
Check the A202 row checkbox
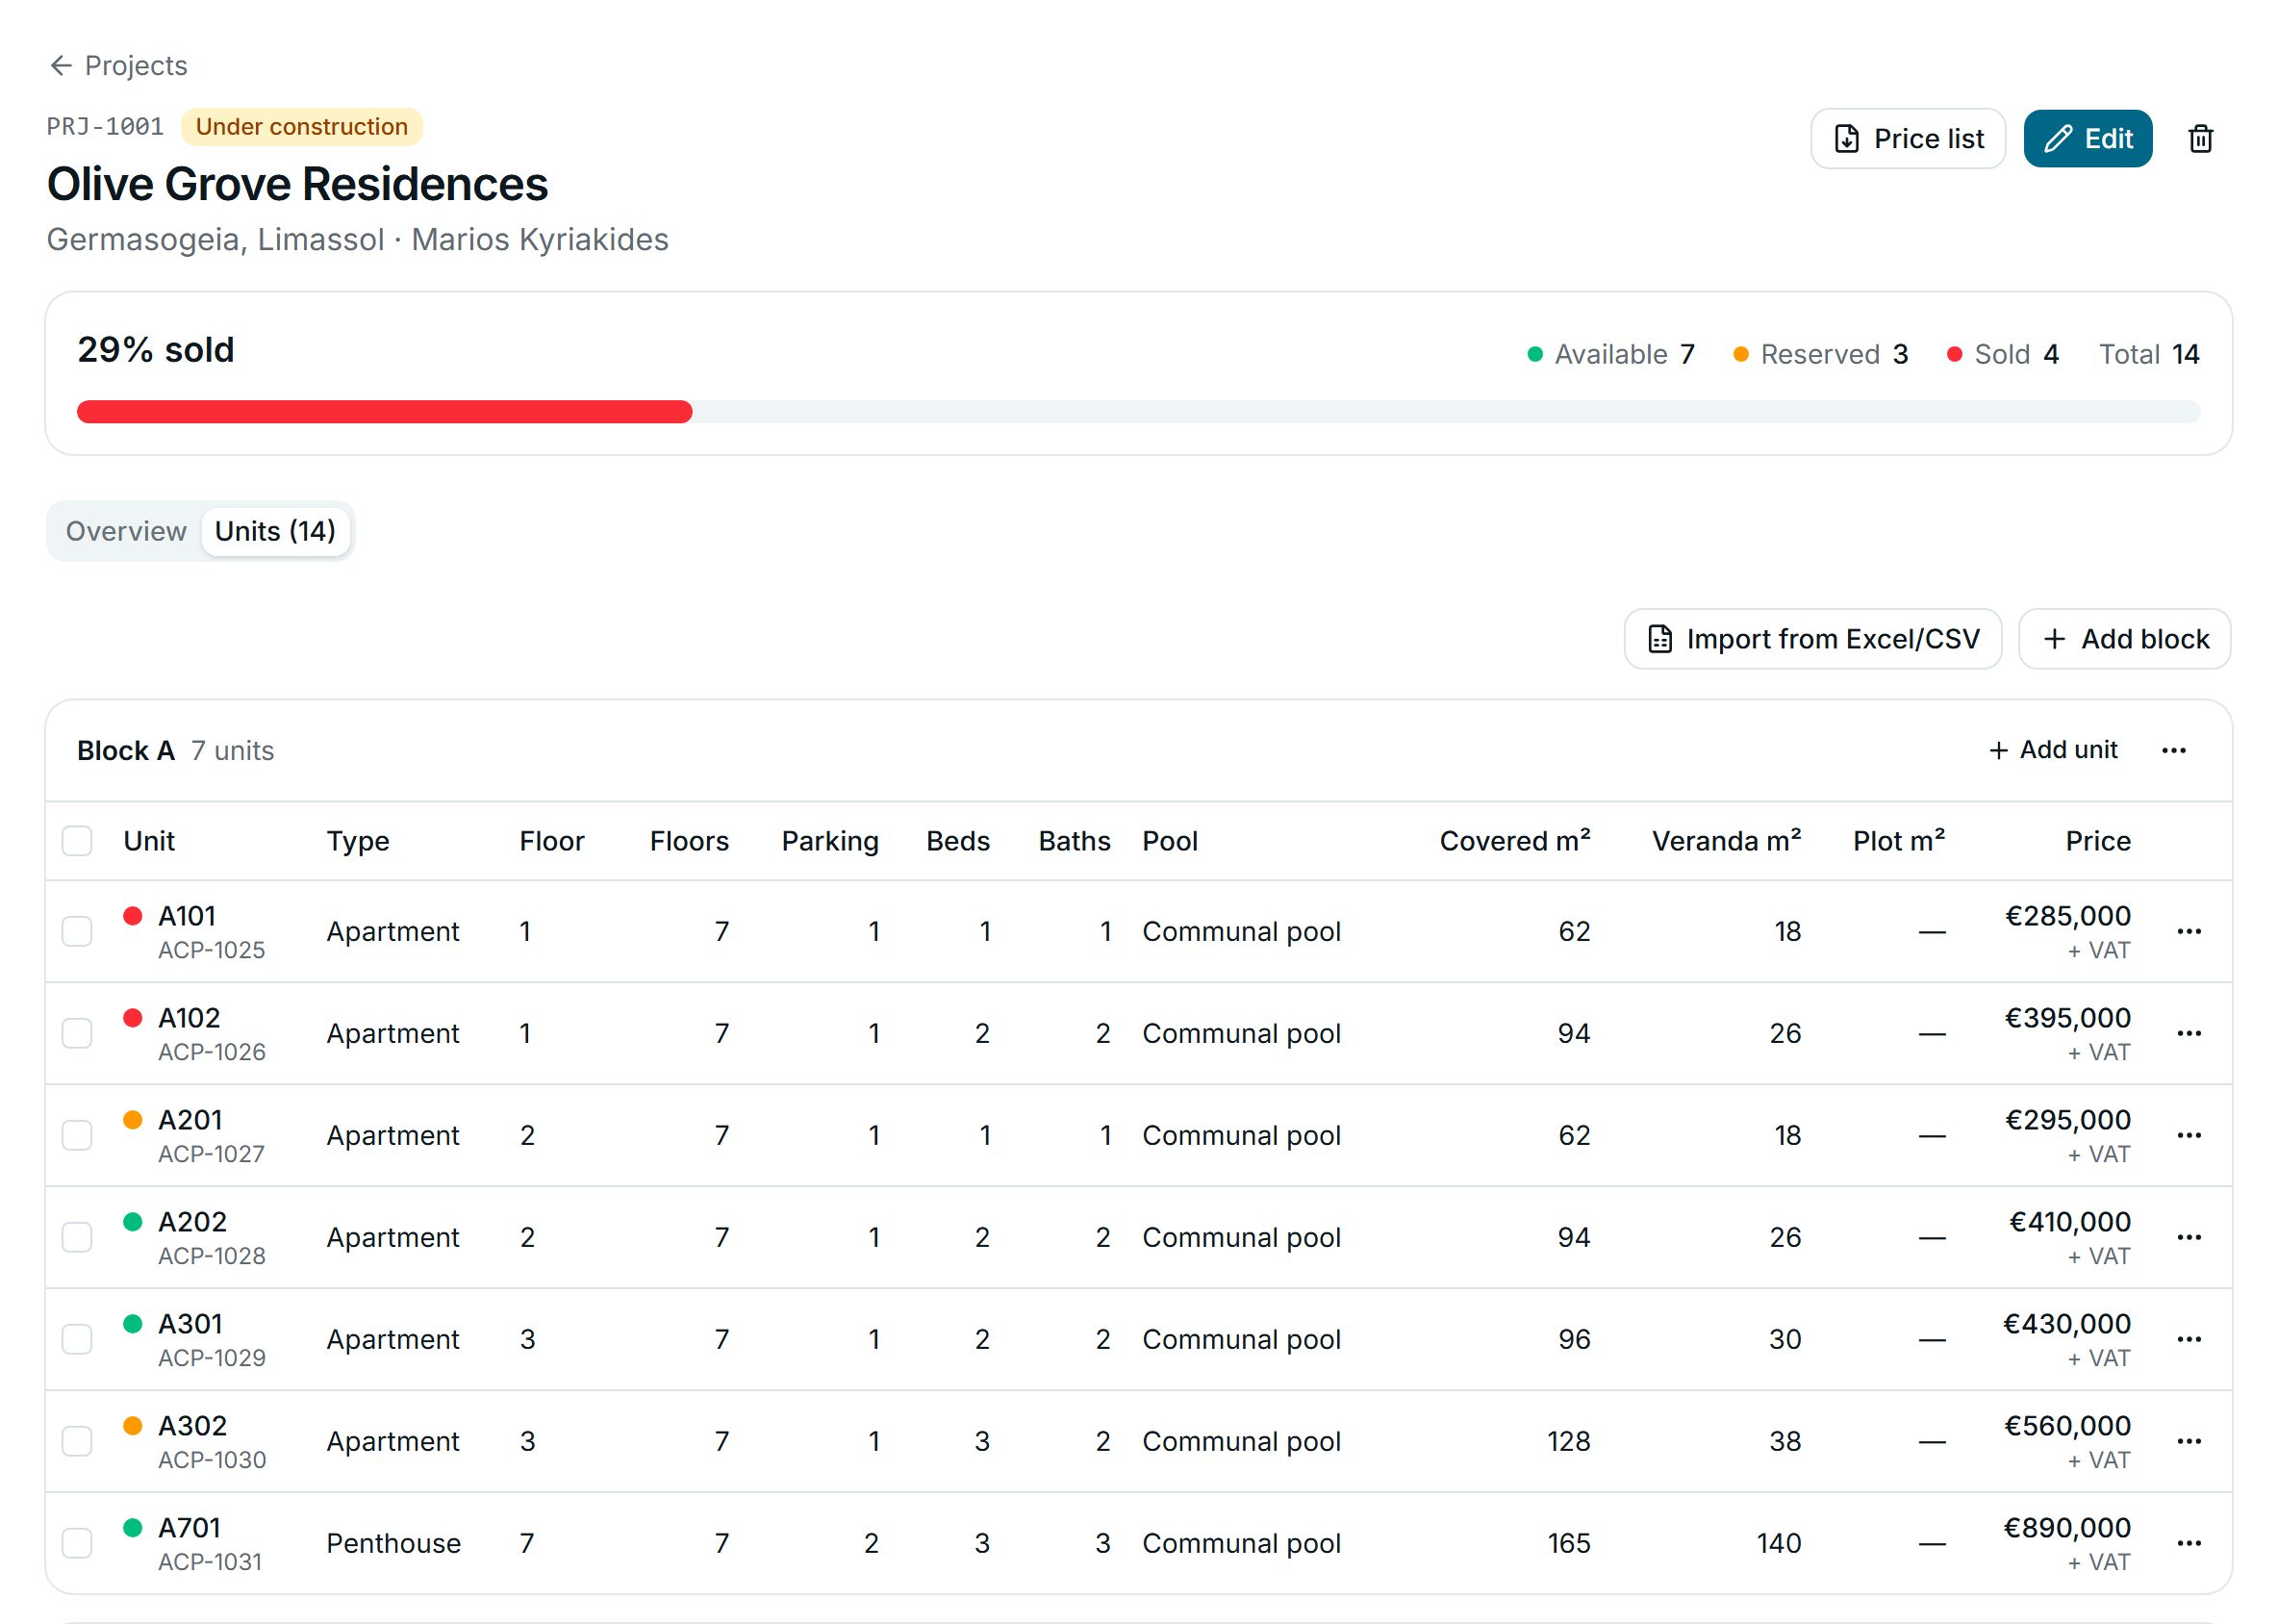(77, 1238)
